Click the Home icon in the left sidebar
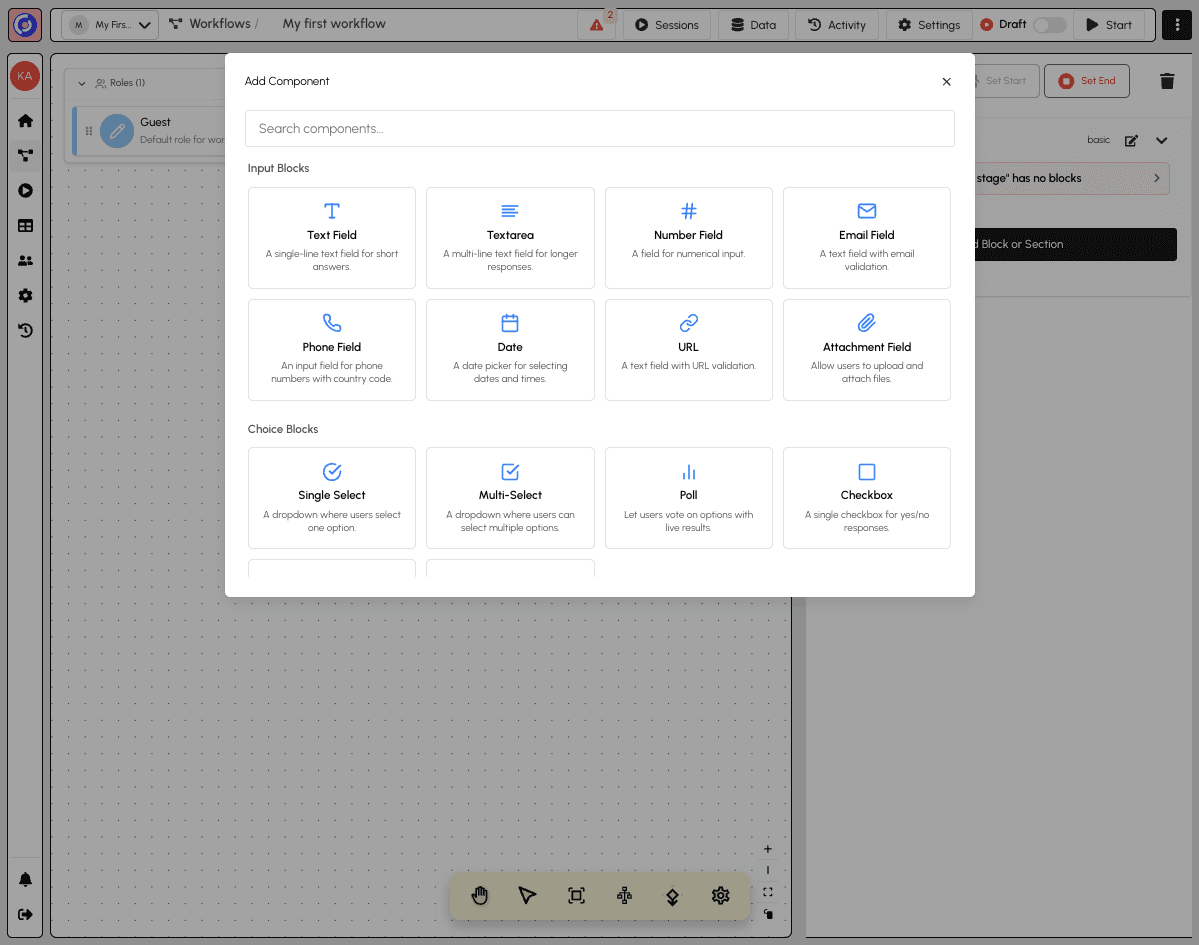The image size is (1199, 945). point(25,120)
